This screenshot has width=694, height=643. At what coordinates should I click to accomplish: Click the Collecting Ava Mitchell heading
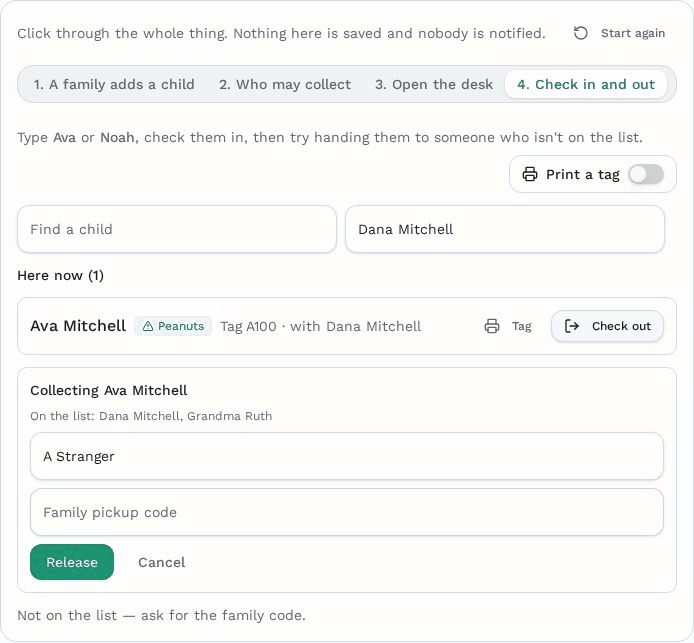point(109,390)
